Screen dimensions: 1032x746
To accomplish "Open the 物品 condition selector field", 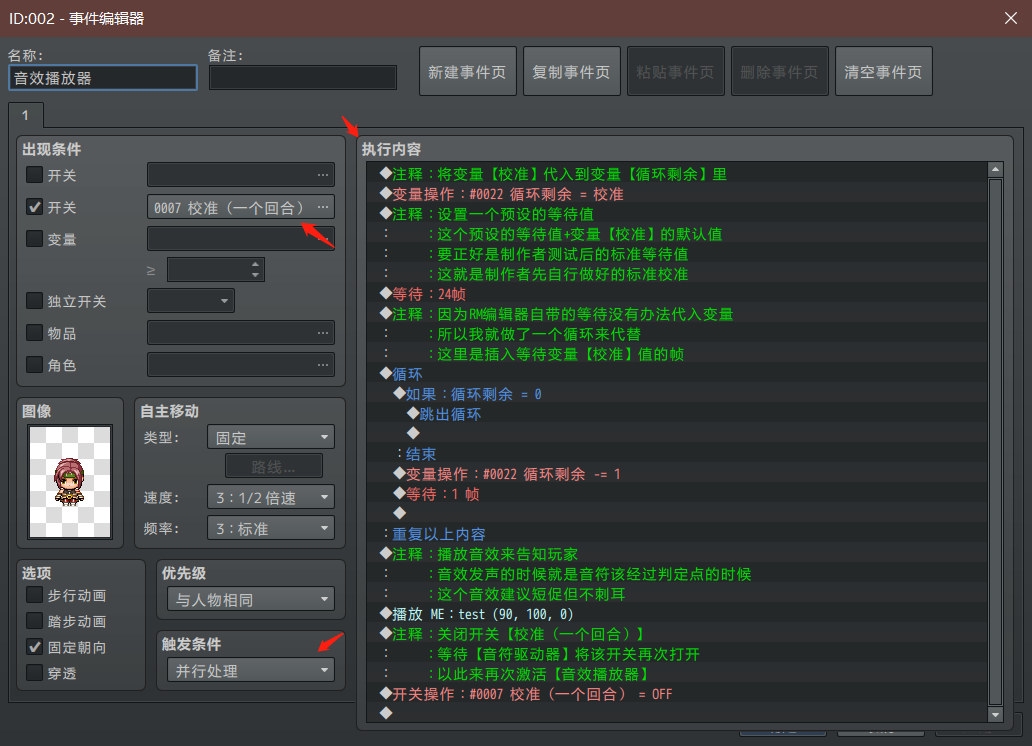I will pyautogui.click(x=241, y=333).
